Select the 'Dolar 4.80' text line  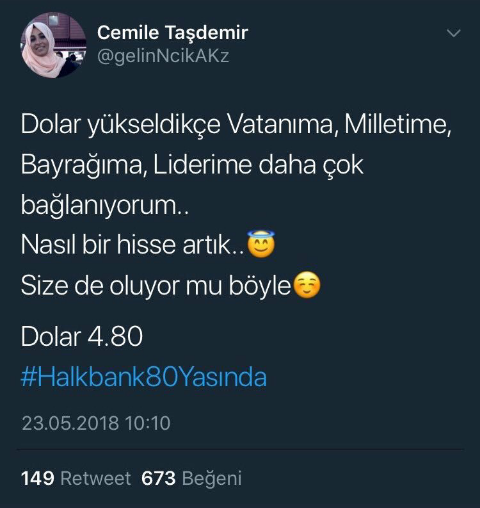[82, 336]
